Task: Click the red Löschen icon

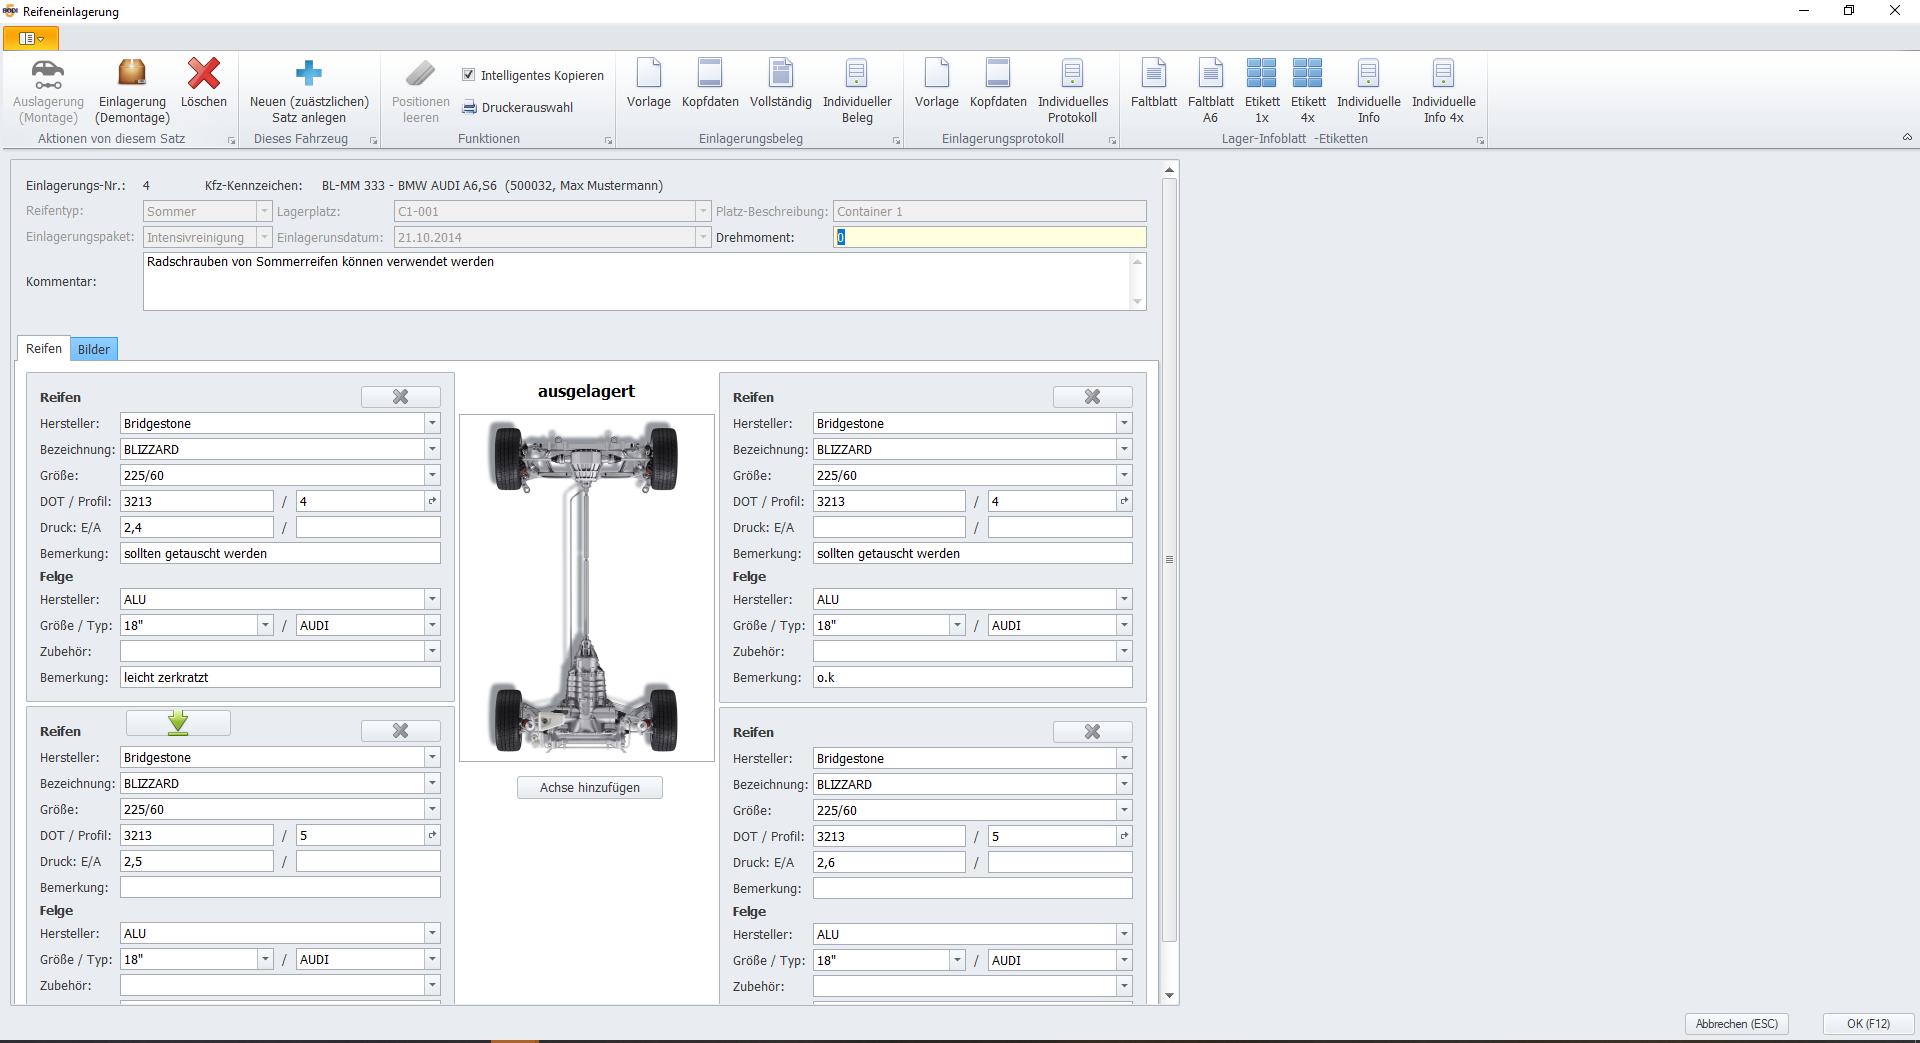Action: click(204, 75)
